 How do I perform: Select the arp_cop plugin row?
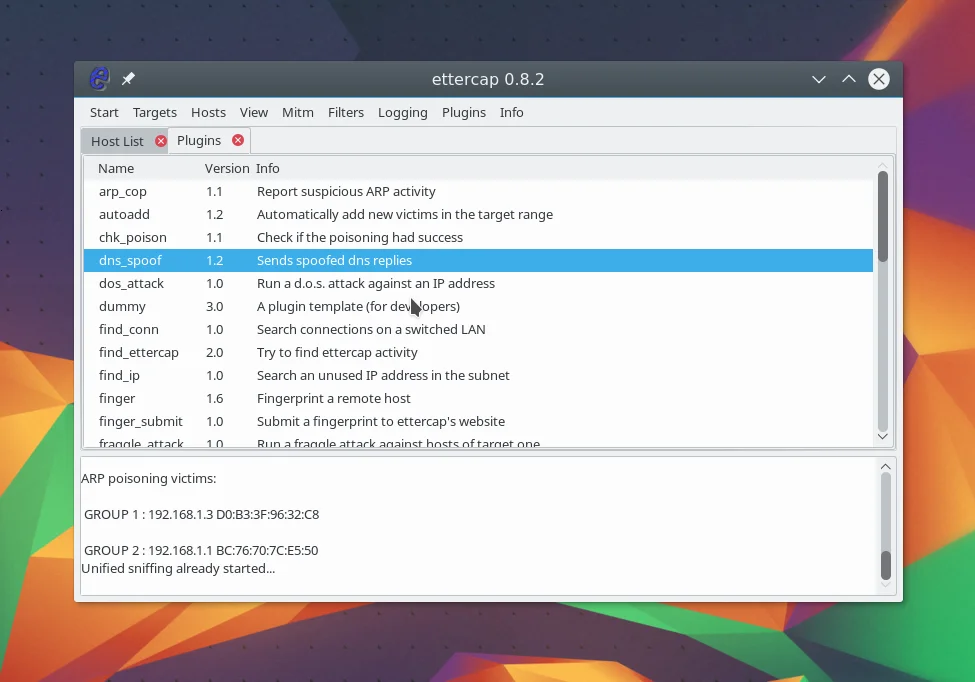tap(123, 191)
